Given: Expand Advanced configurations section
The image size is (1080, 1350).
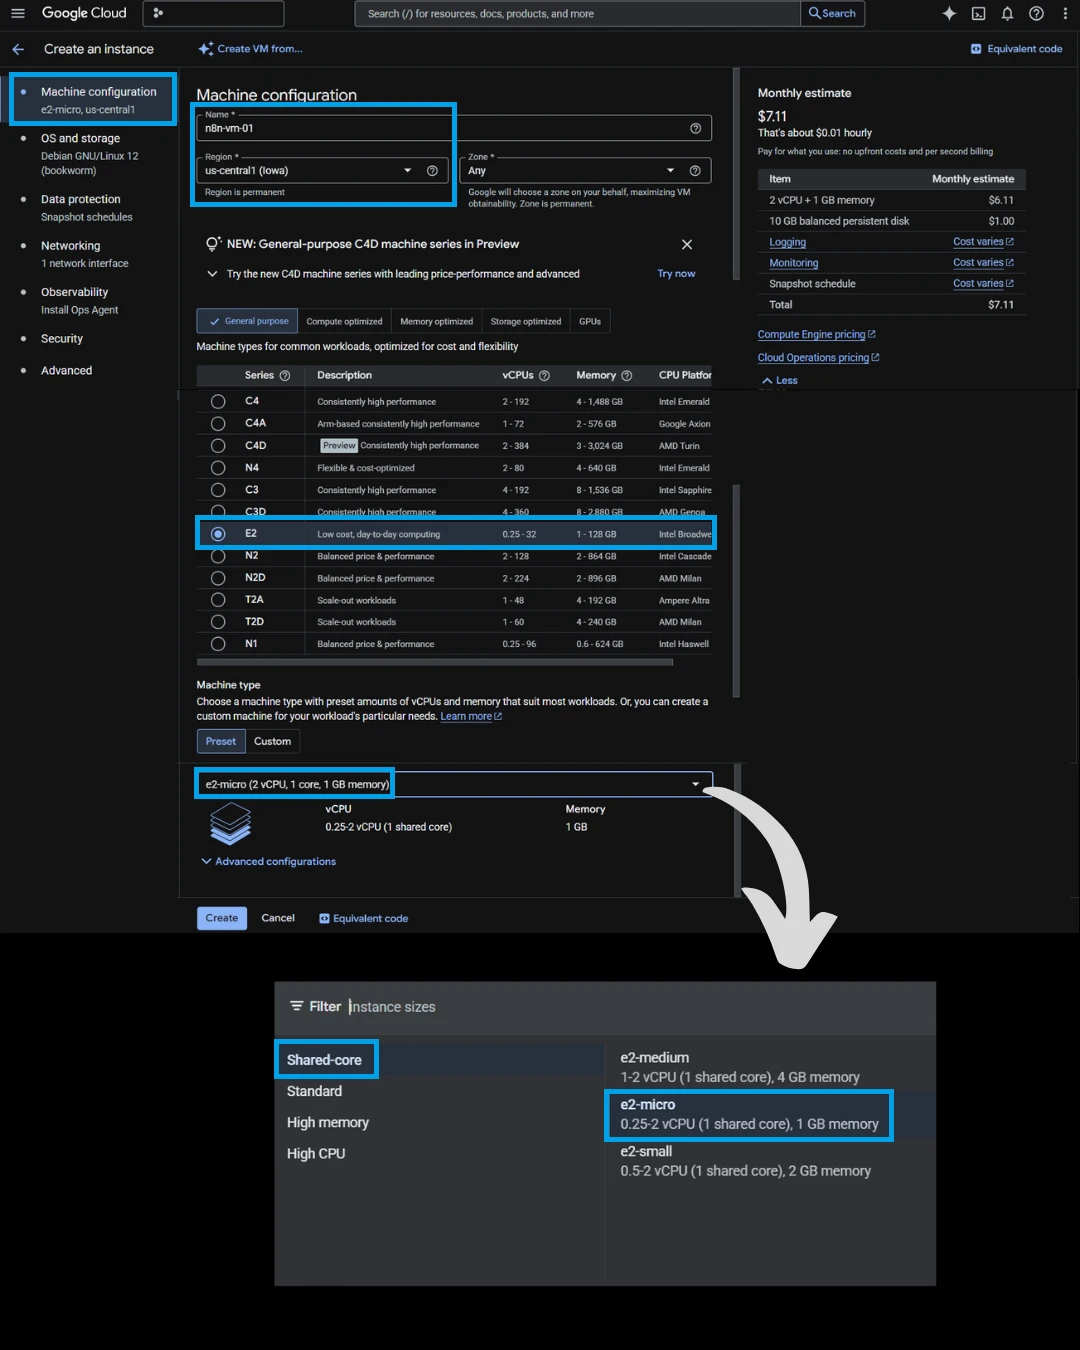Looking at the screenshot, I should [x=268, y=861].
